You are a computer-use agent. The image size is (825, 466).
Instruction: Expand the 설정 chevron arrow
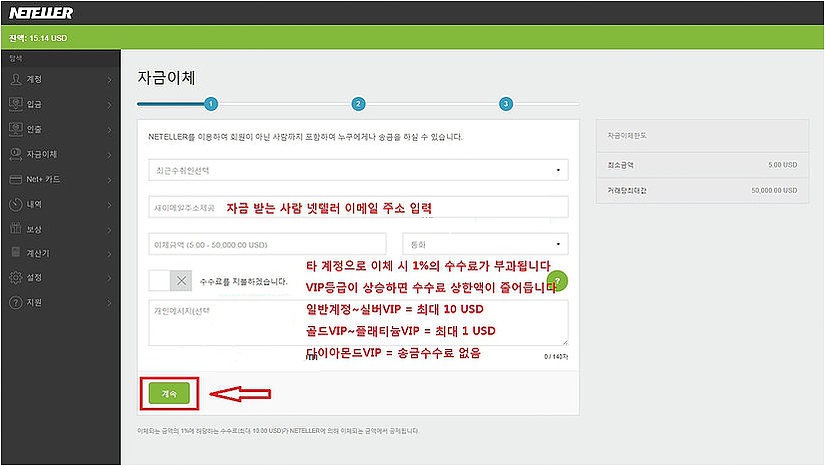(x=109, y=278)
